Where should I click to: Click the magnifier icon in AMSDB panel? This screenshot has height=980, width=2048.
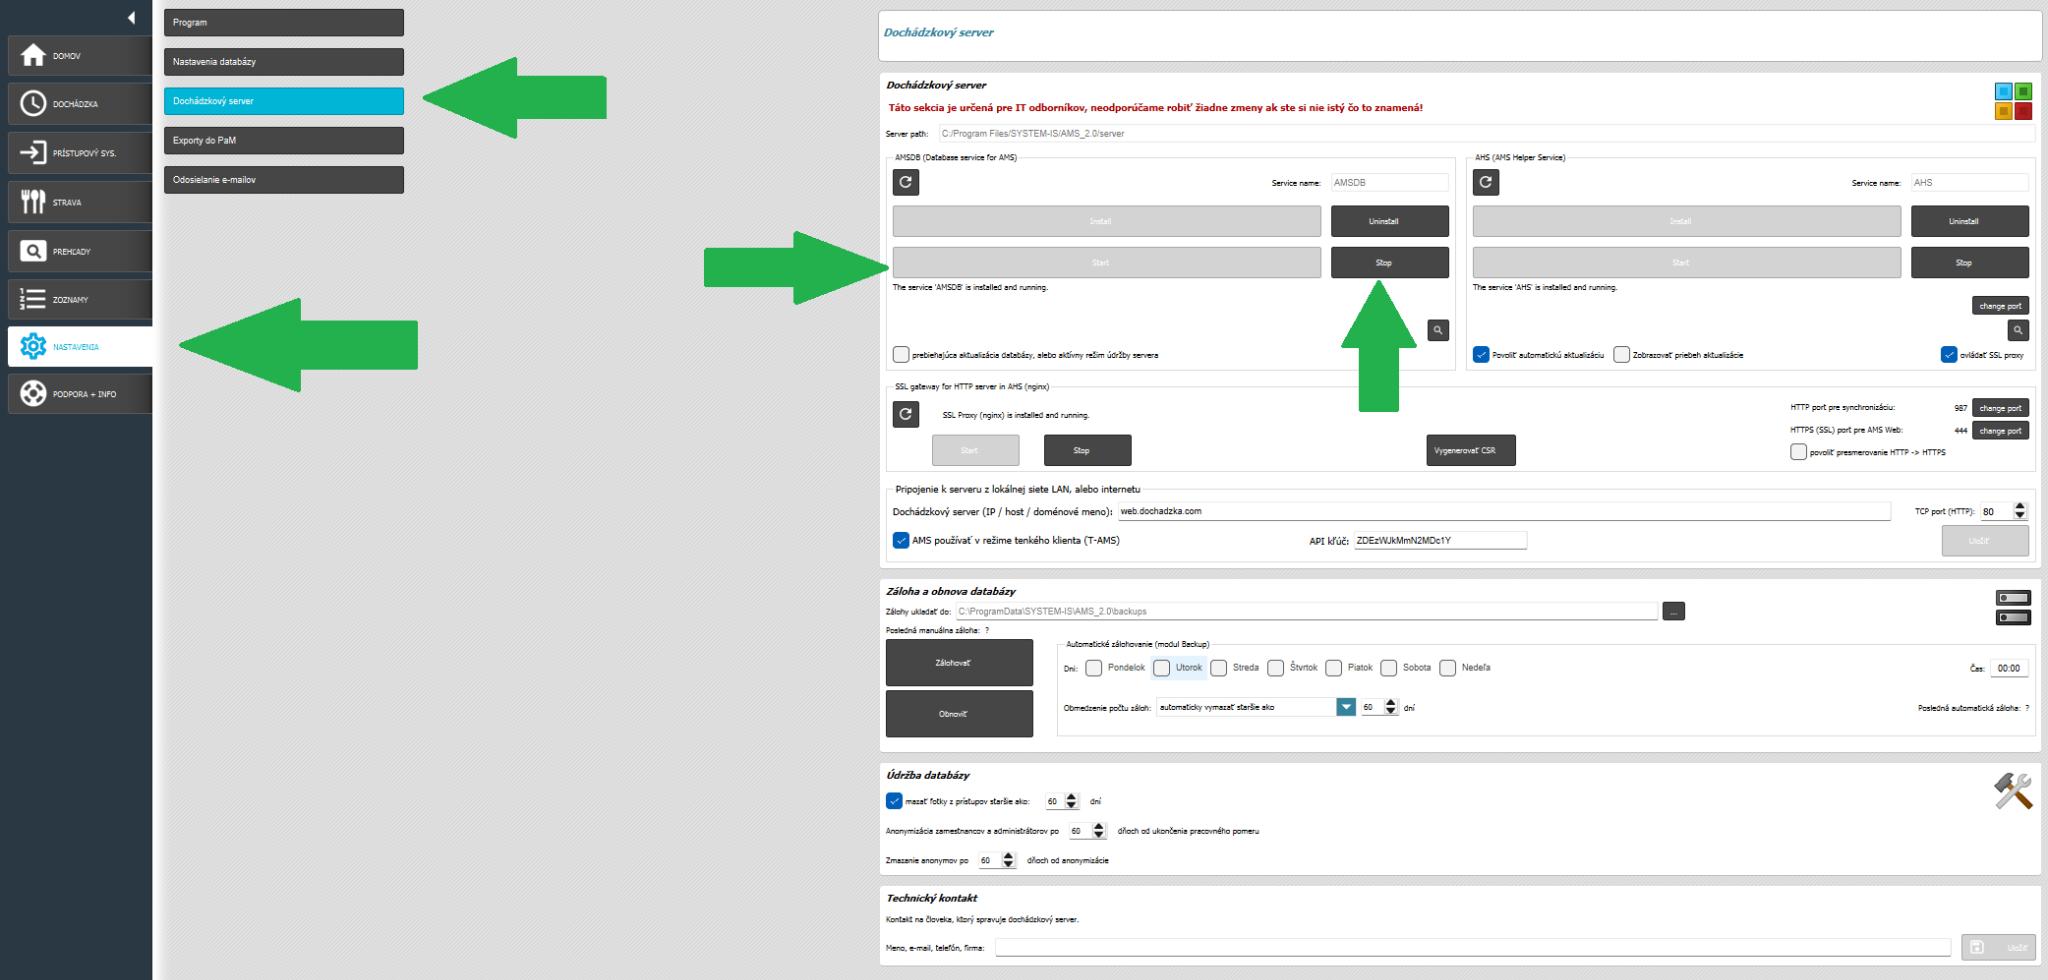coord(1437,330)
